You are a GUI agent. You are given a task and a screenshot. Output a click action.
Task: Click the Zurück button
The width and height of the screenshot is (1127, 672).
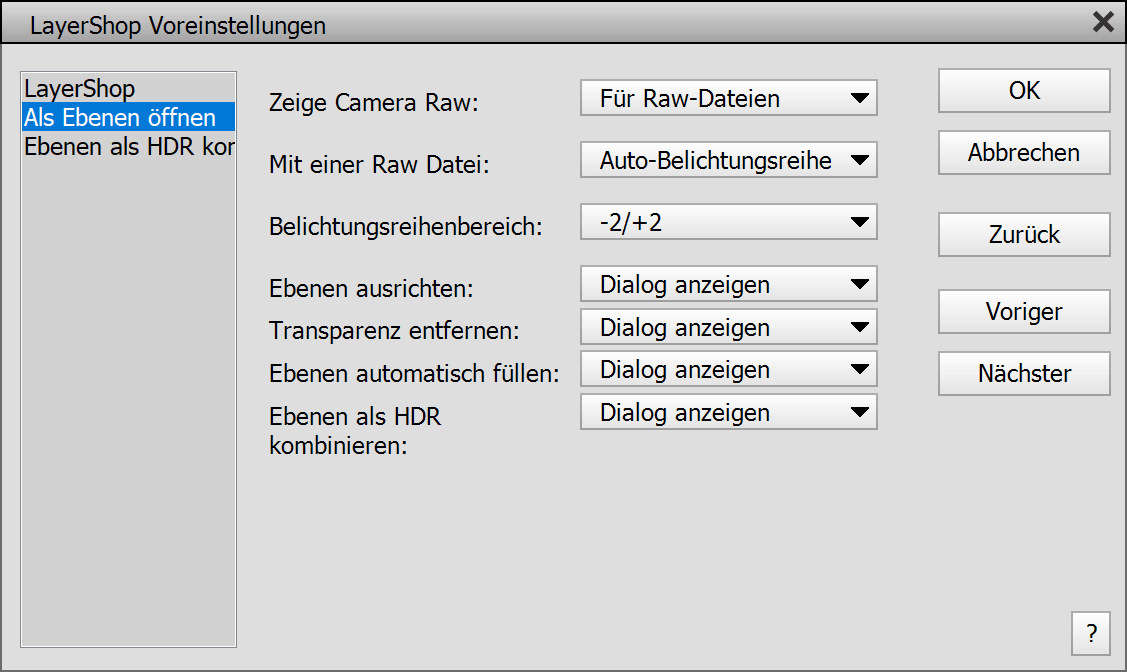click(1024, 235)
